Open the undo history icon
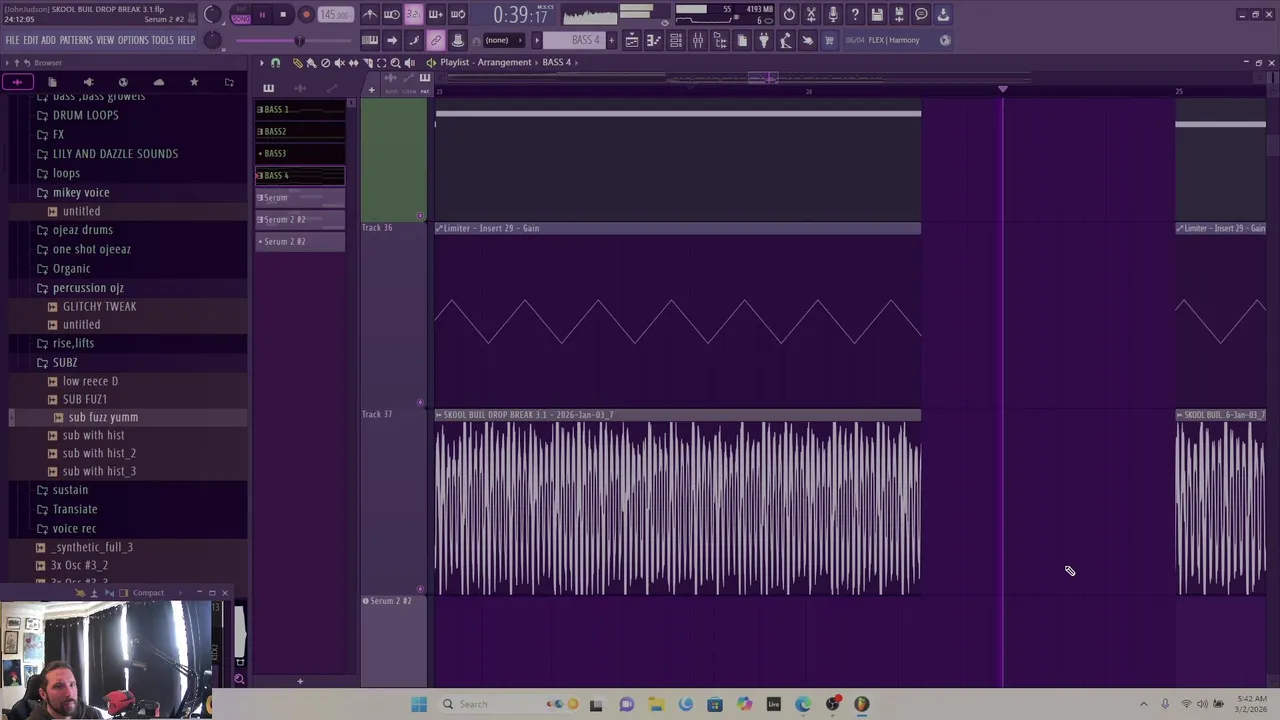 pyautogui.click(x=789, y=14)
